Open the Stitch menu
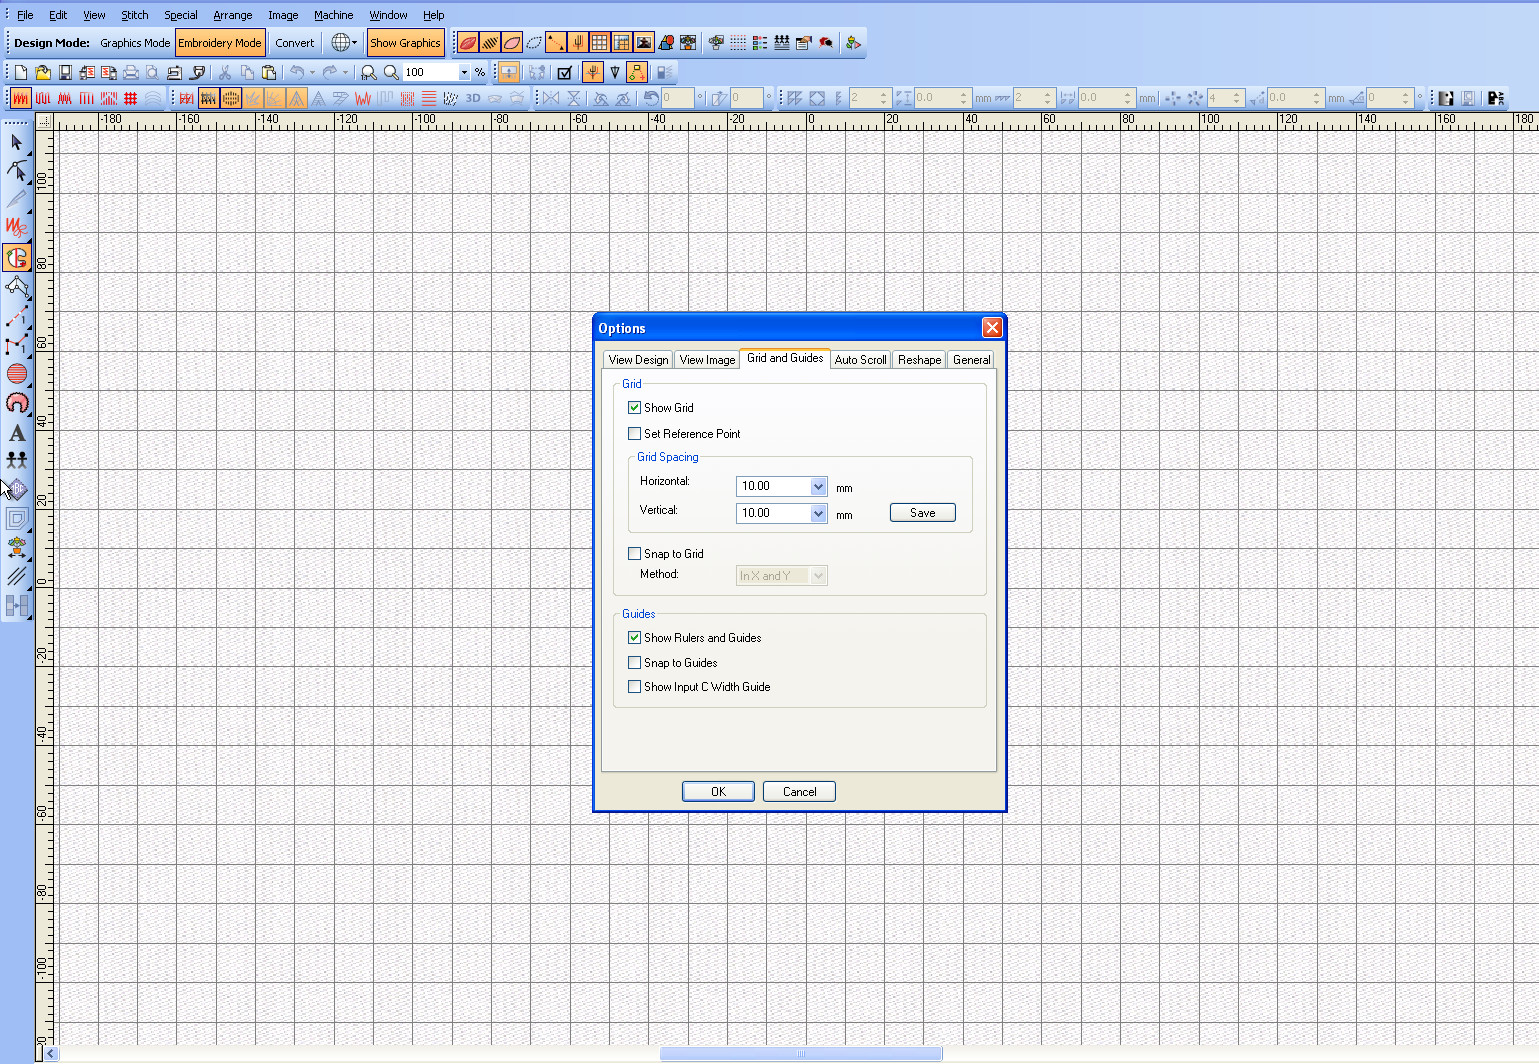1539x1064 pixels. click(x=135, y=15)
